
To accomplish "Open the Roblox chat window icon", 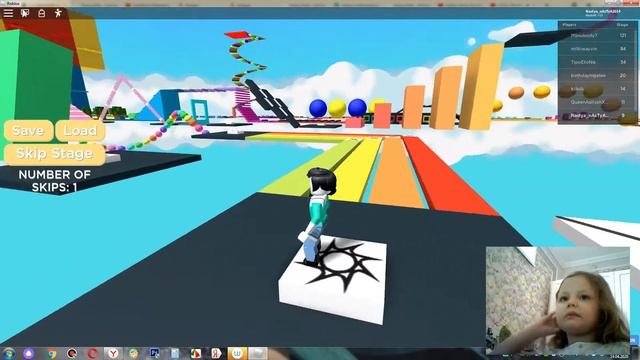I will (25, 13).
